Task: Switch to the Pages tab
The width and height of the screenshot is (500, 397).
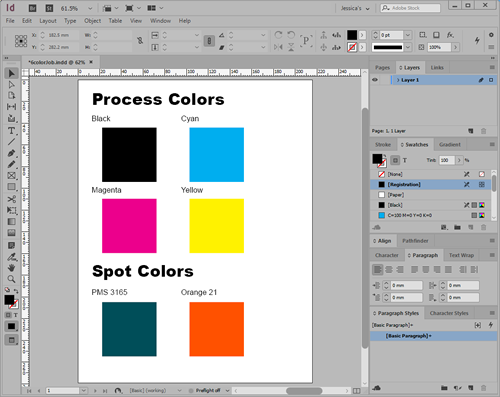Action: [x=382, y=68]
